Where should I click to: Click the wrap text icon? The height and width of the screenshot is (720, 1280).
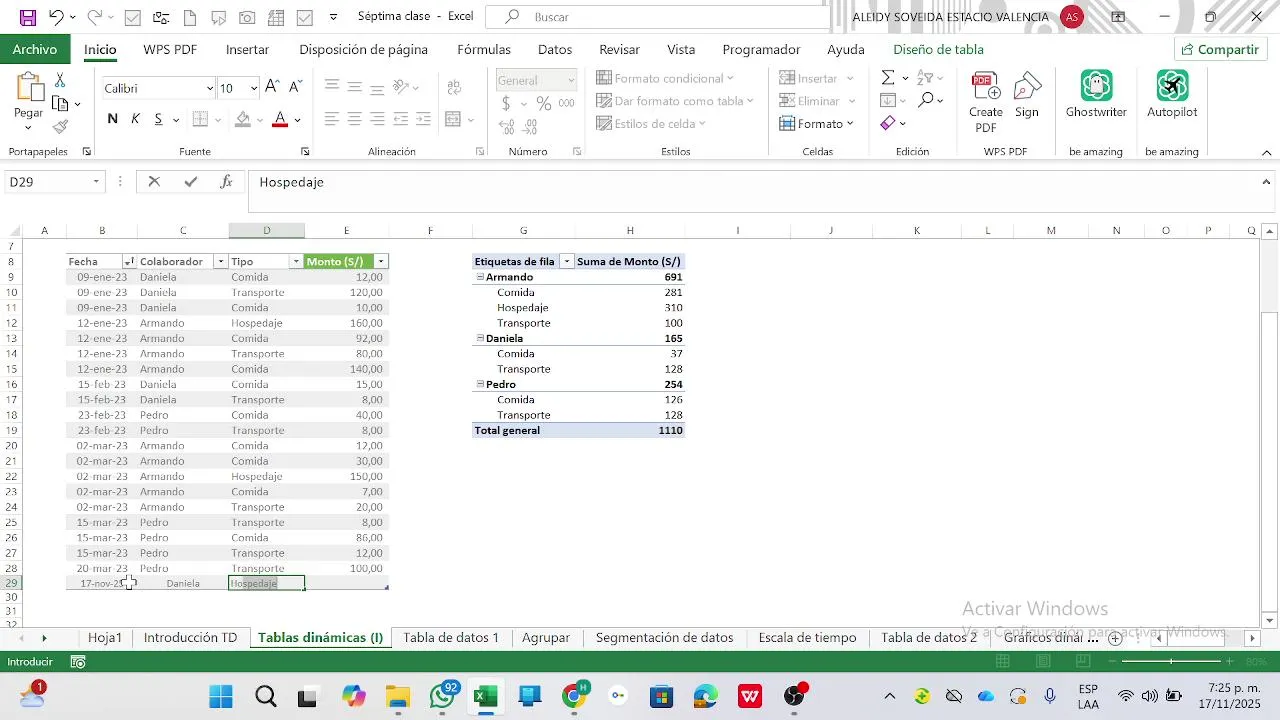pyautogui.click(x=454, y=88)
